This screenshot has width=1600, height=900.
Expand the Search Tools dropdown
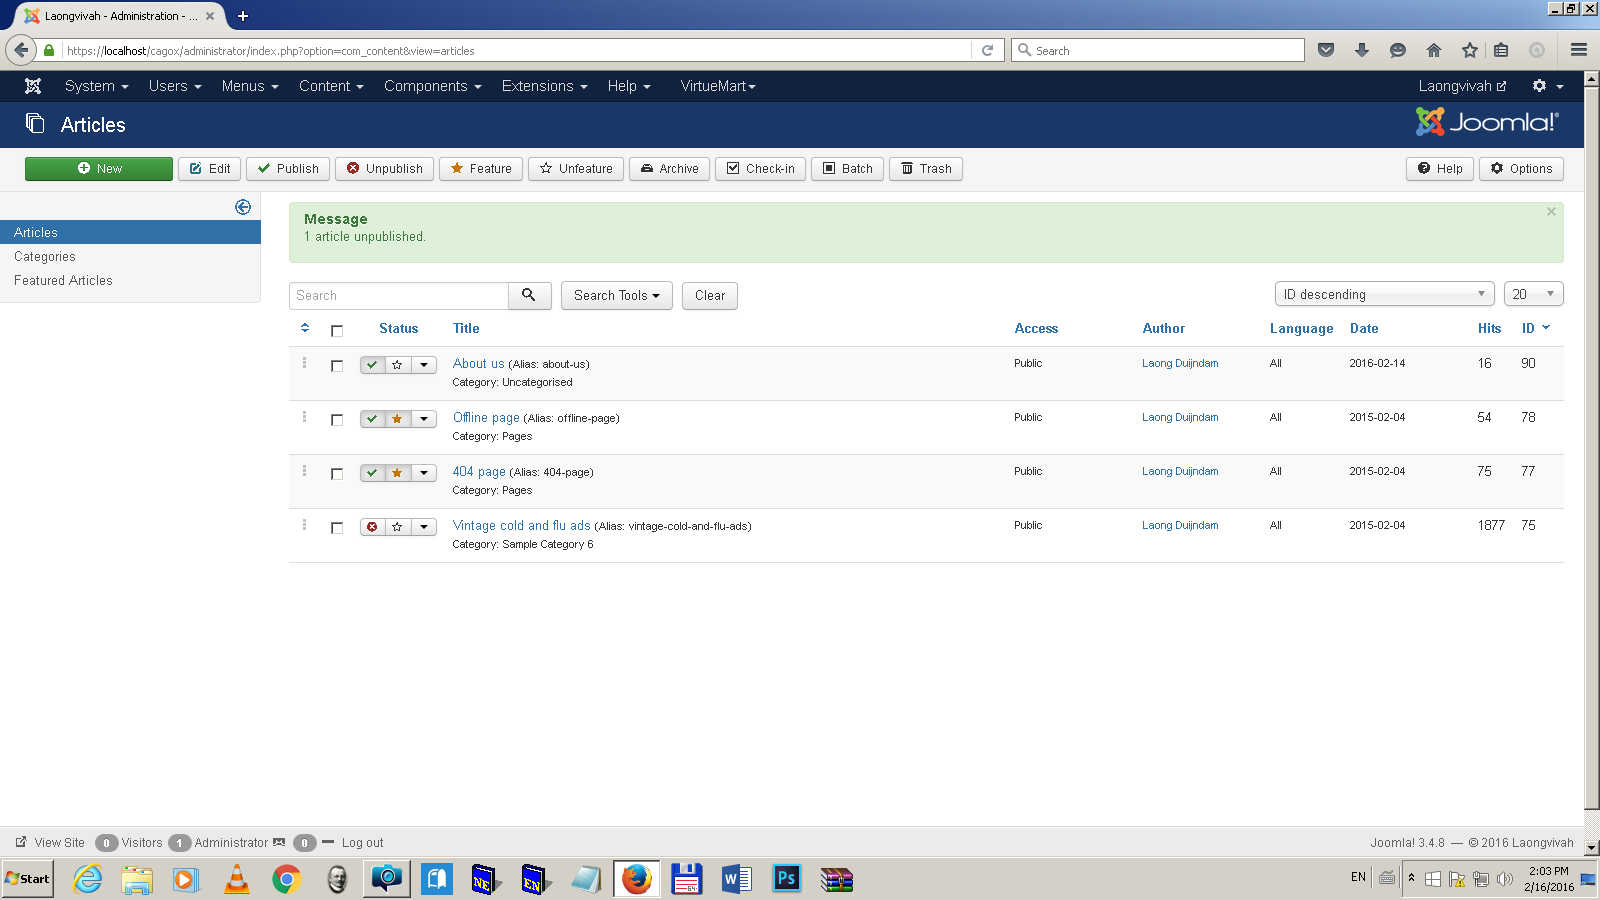(x=616, y=295)
